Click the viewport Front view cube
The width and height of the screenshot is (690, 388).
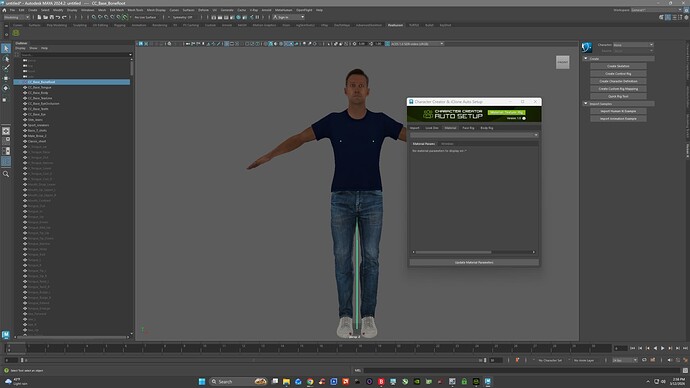coord(562,62)
